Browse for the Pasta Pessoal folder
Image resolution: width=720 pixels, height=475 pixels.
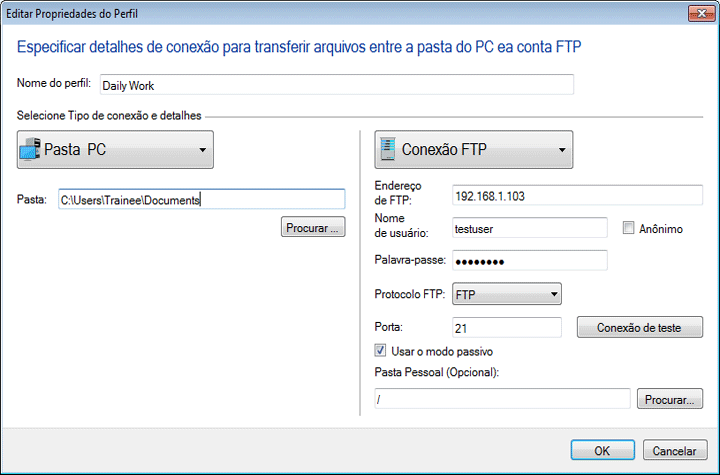669,399
